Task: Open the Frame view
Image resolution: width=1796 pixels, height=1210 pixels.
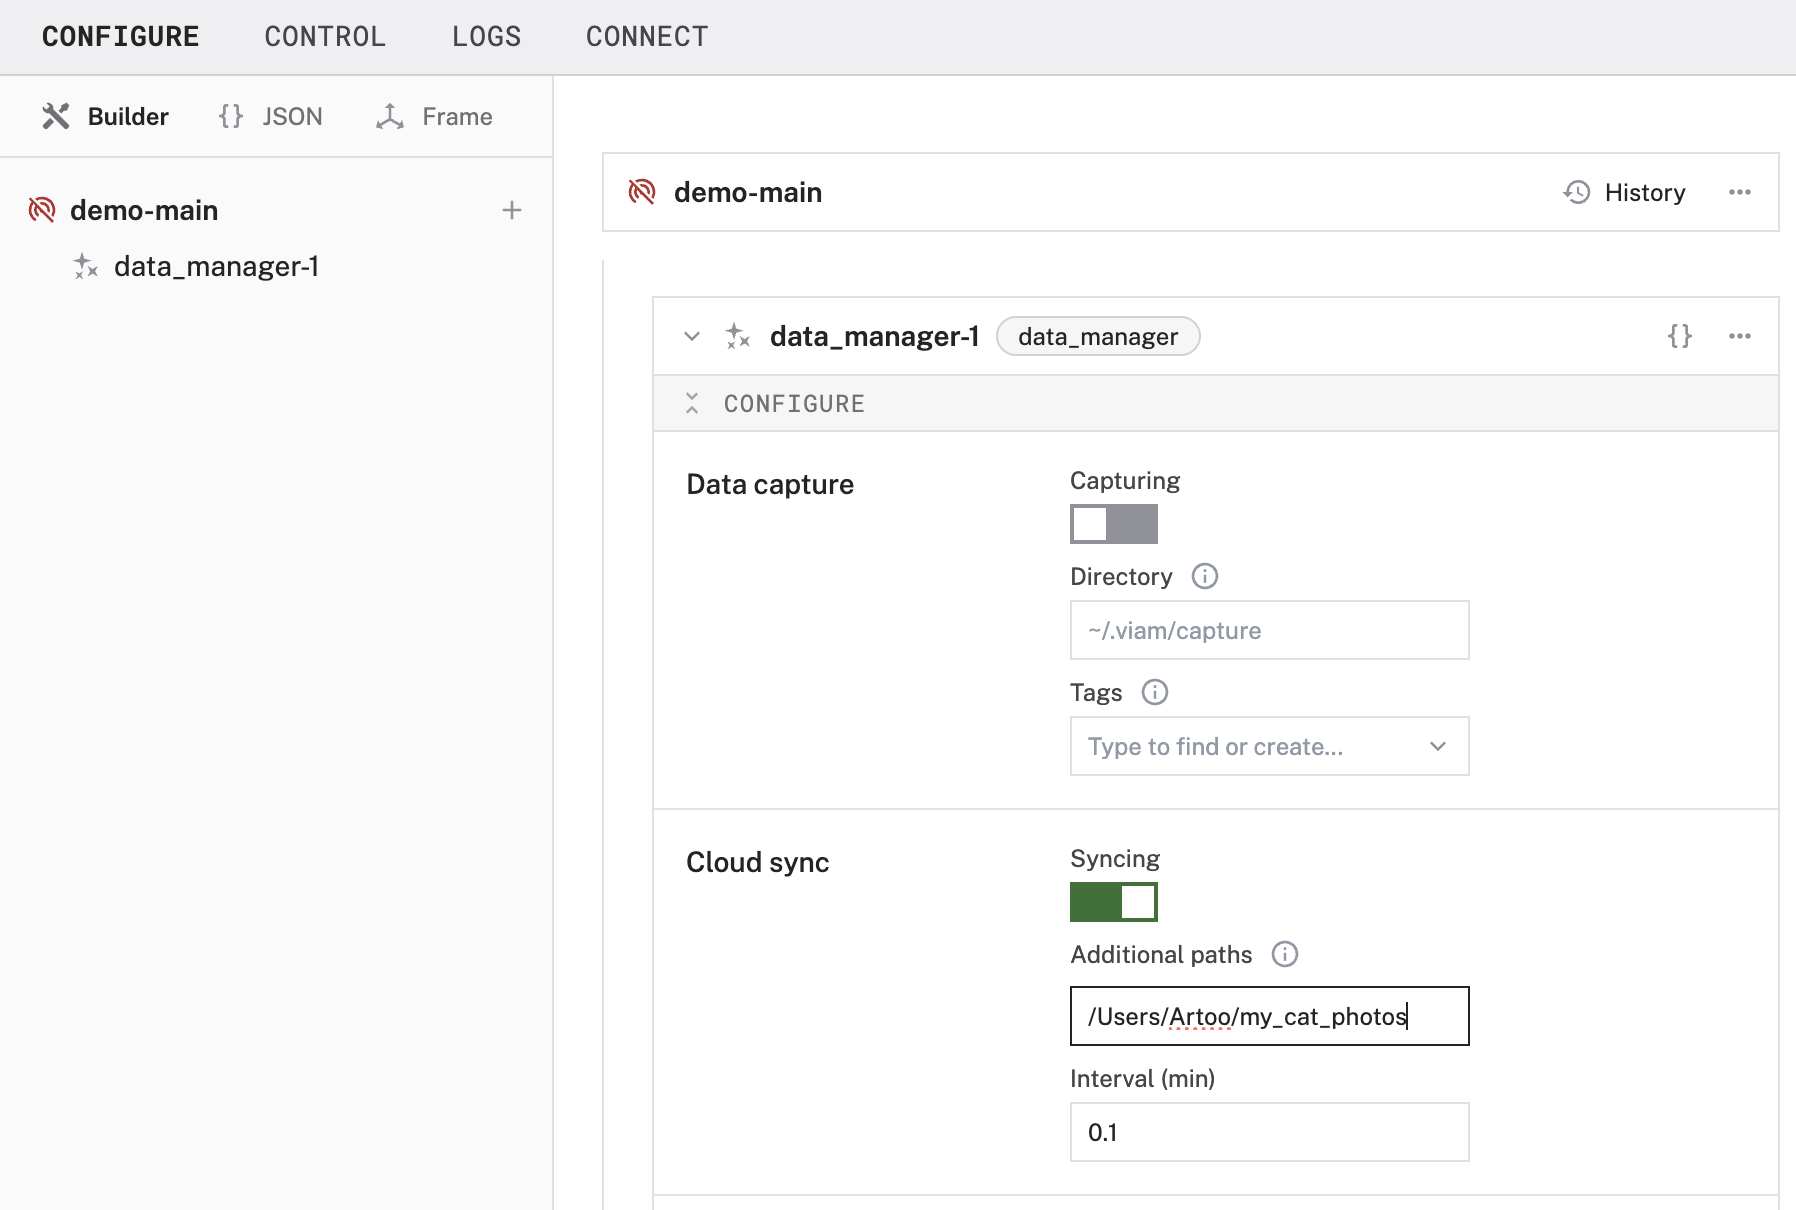Action: (x=434, y=116)
